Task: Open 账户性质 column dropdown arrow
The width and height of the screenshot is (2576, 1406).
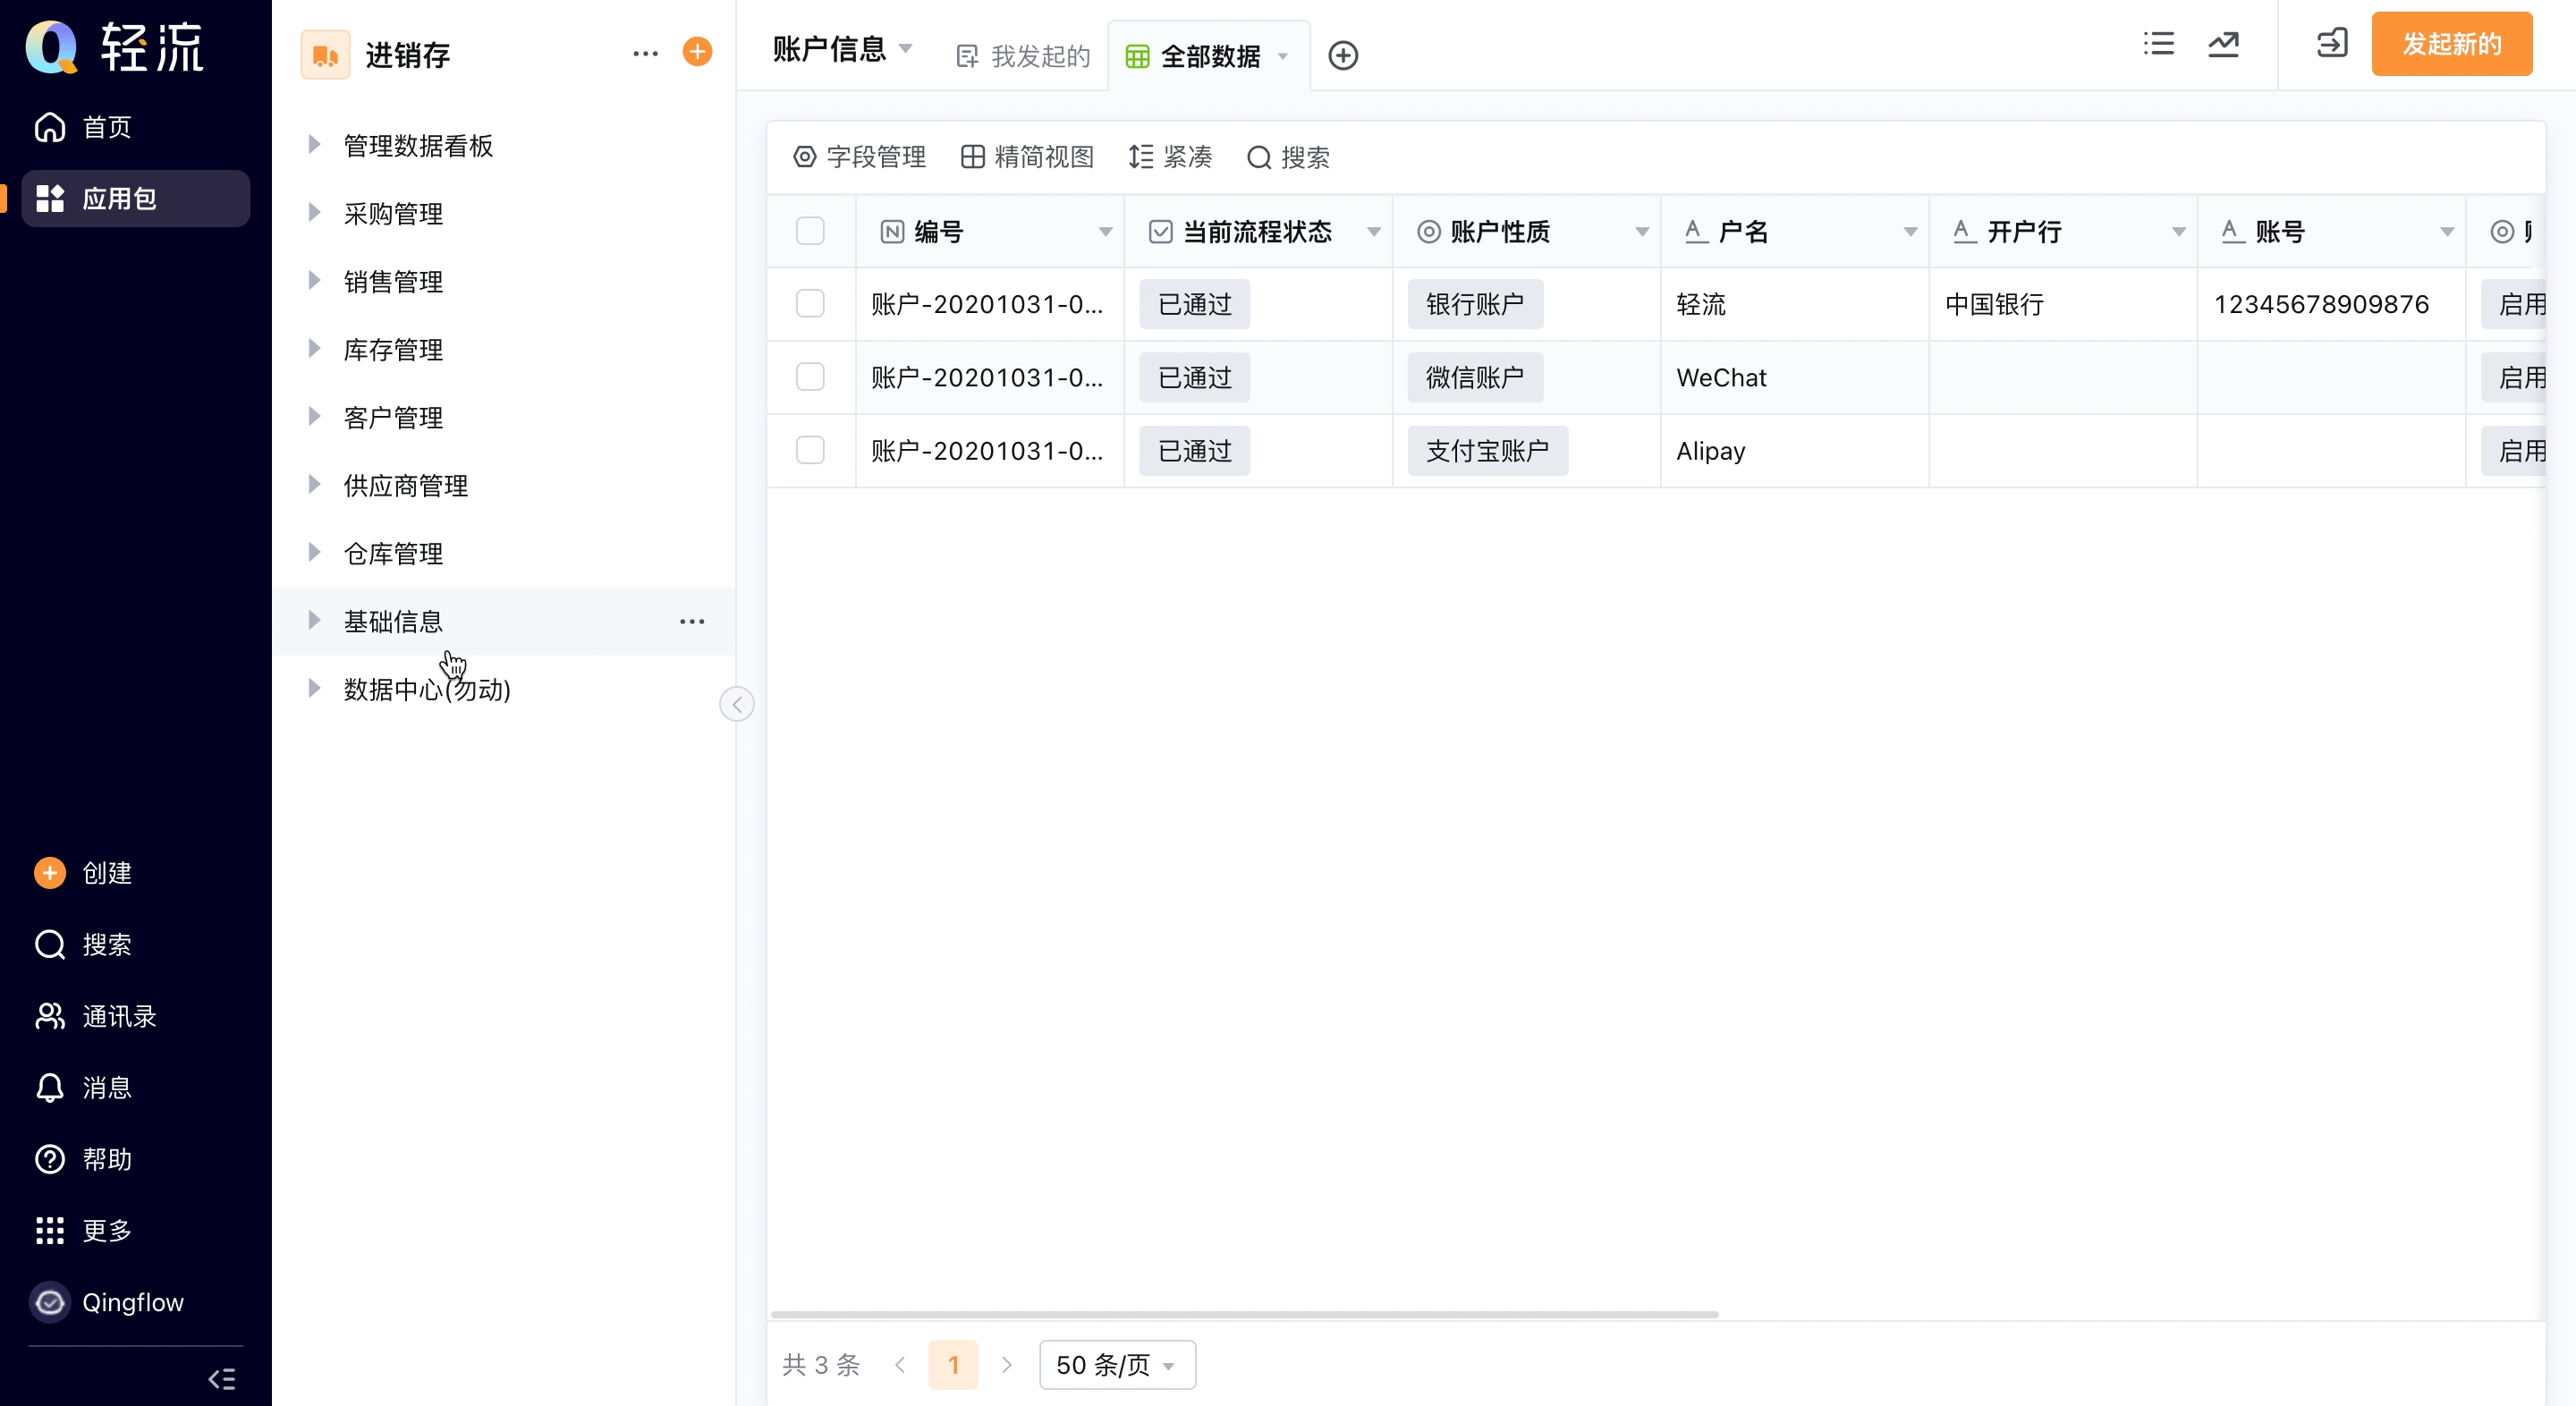Action: (1642, 232)
